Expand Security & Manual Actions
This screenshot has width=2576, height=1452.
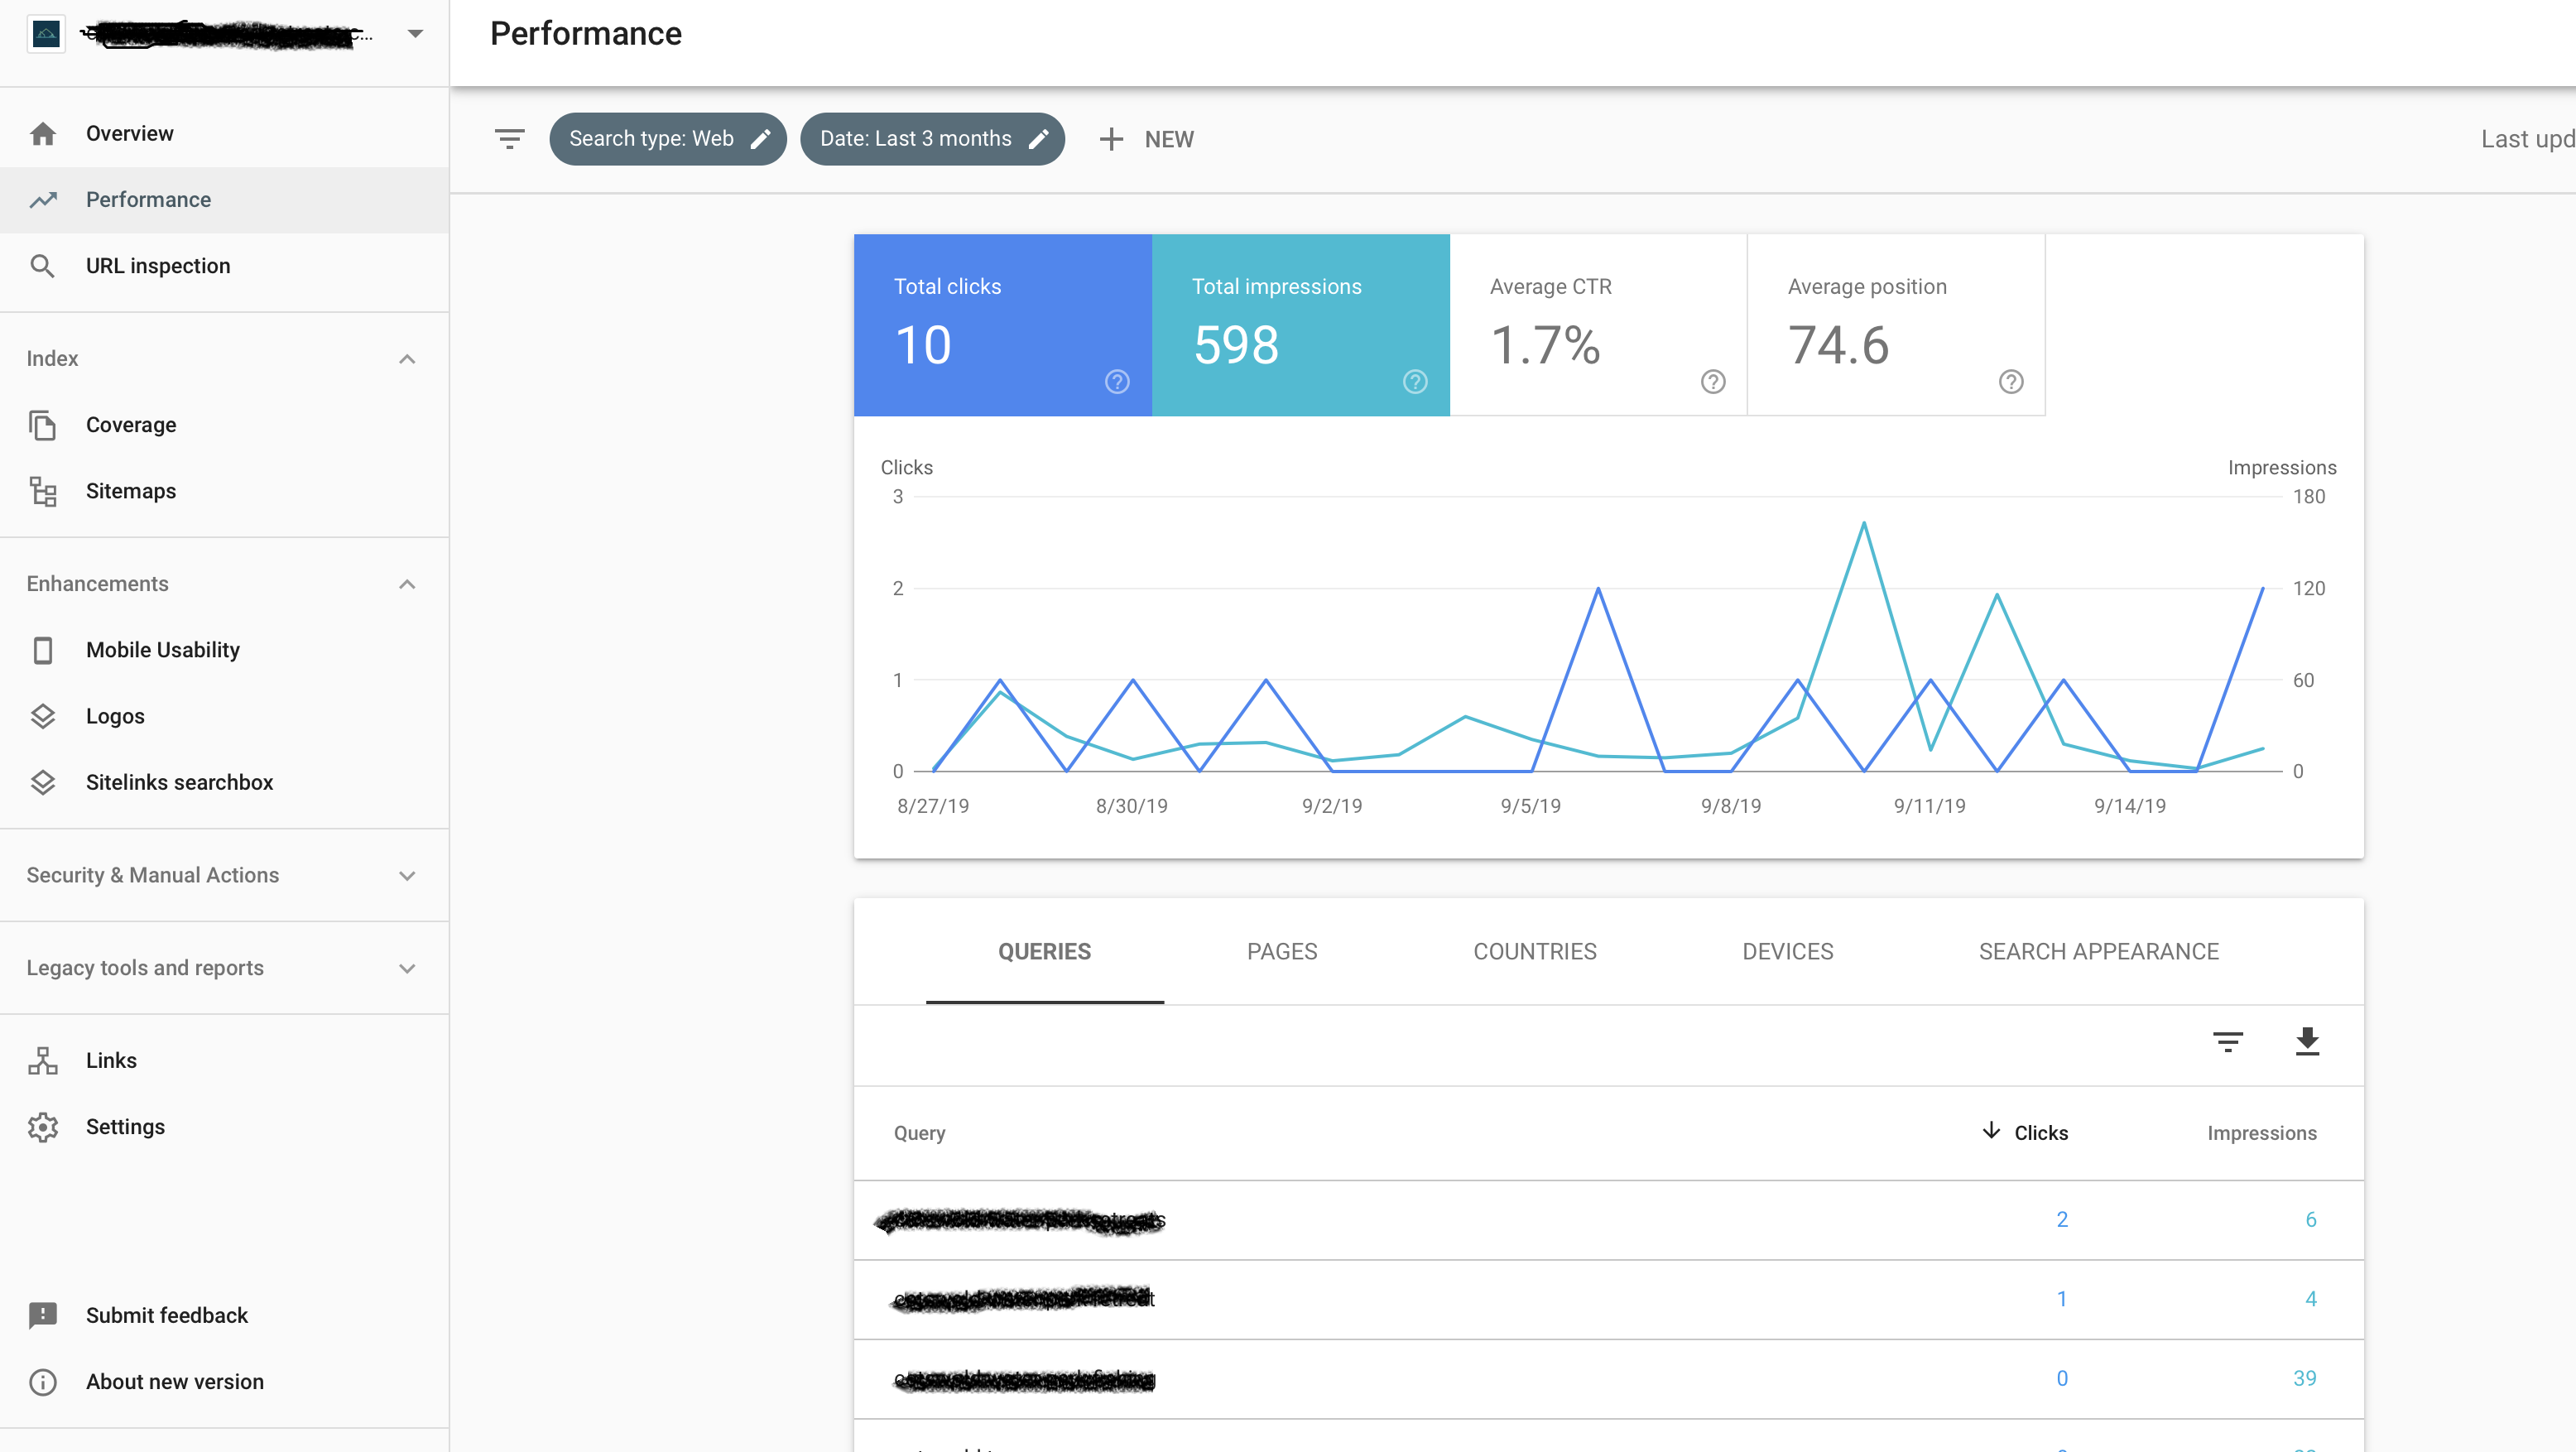(x=406, y=875)
